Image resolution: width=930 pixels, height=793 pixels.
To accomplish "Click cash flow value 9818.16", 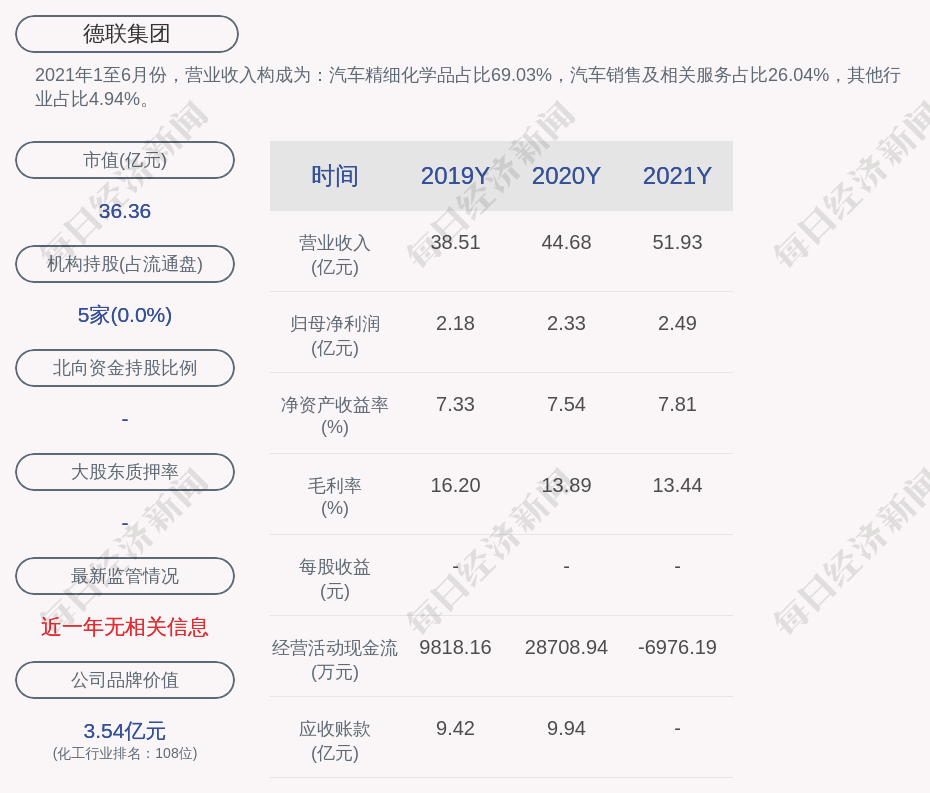I will [455, 647].
